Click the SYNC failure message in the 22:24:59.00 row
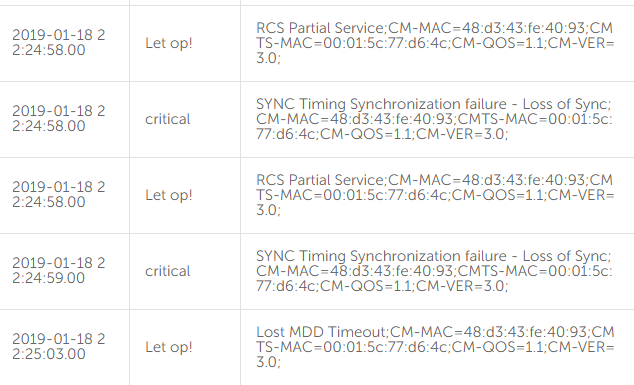Screen dimensions: 634x385 (x=434, y=271)
